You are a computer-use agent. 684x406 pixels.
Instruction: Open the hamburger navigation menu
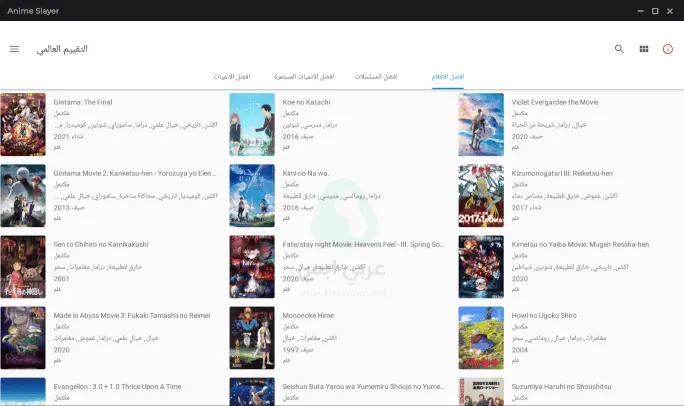tap(14, 49)
